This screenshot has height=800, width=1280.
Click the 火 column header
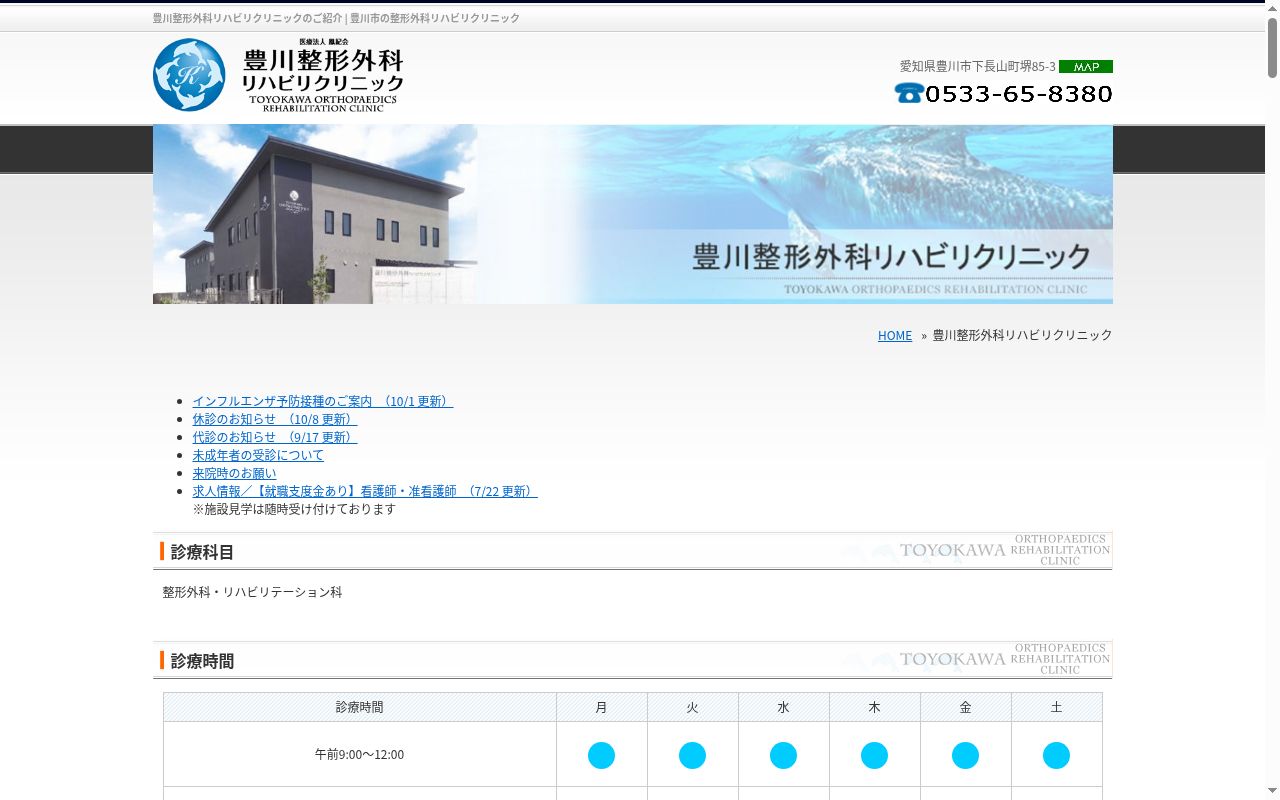(x=692, y=707)
